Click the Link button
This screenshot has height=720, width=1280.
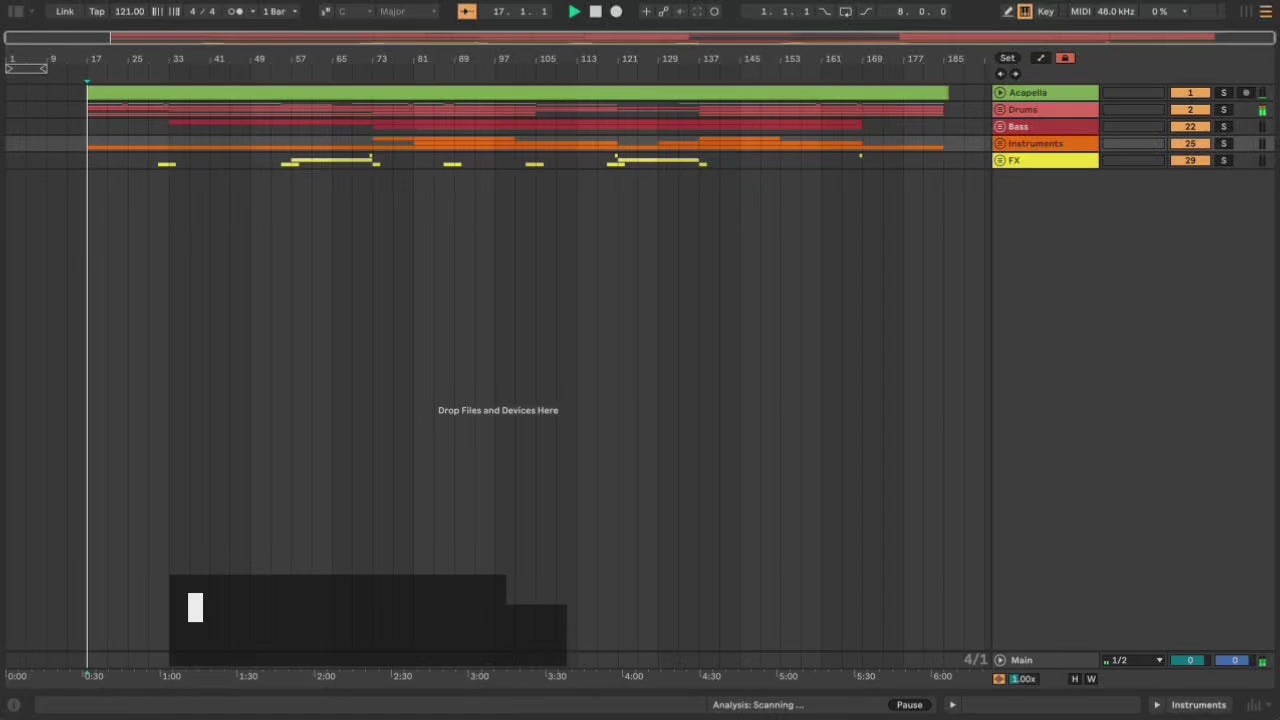[65, 12]
